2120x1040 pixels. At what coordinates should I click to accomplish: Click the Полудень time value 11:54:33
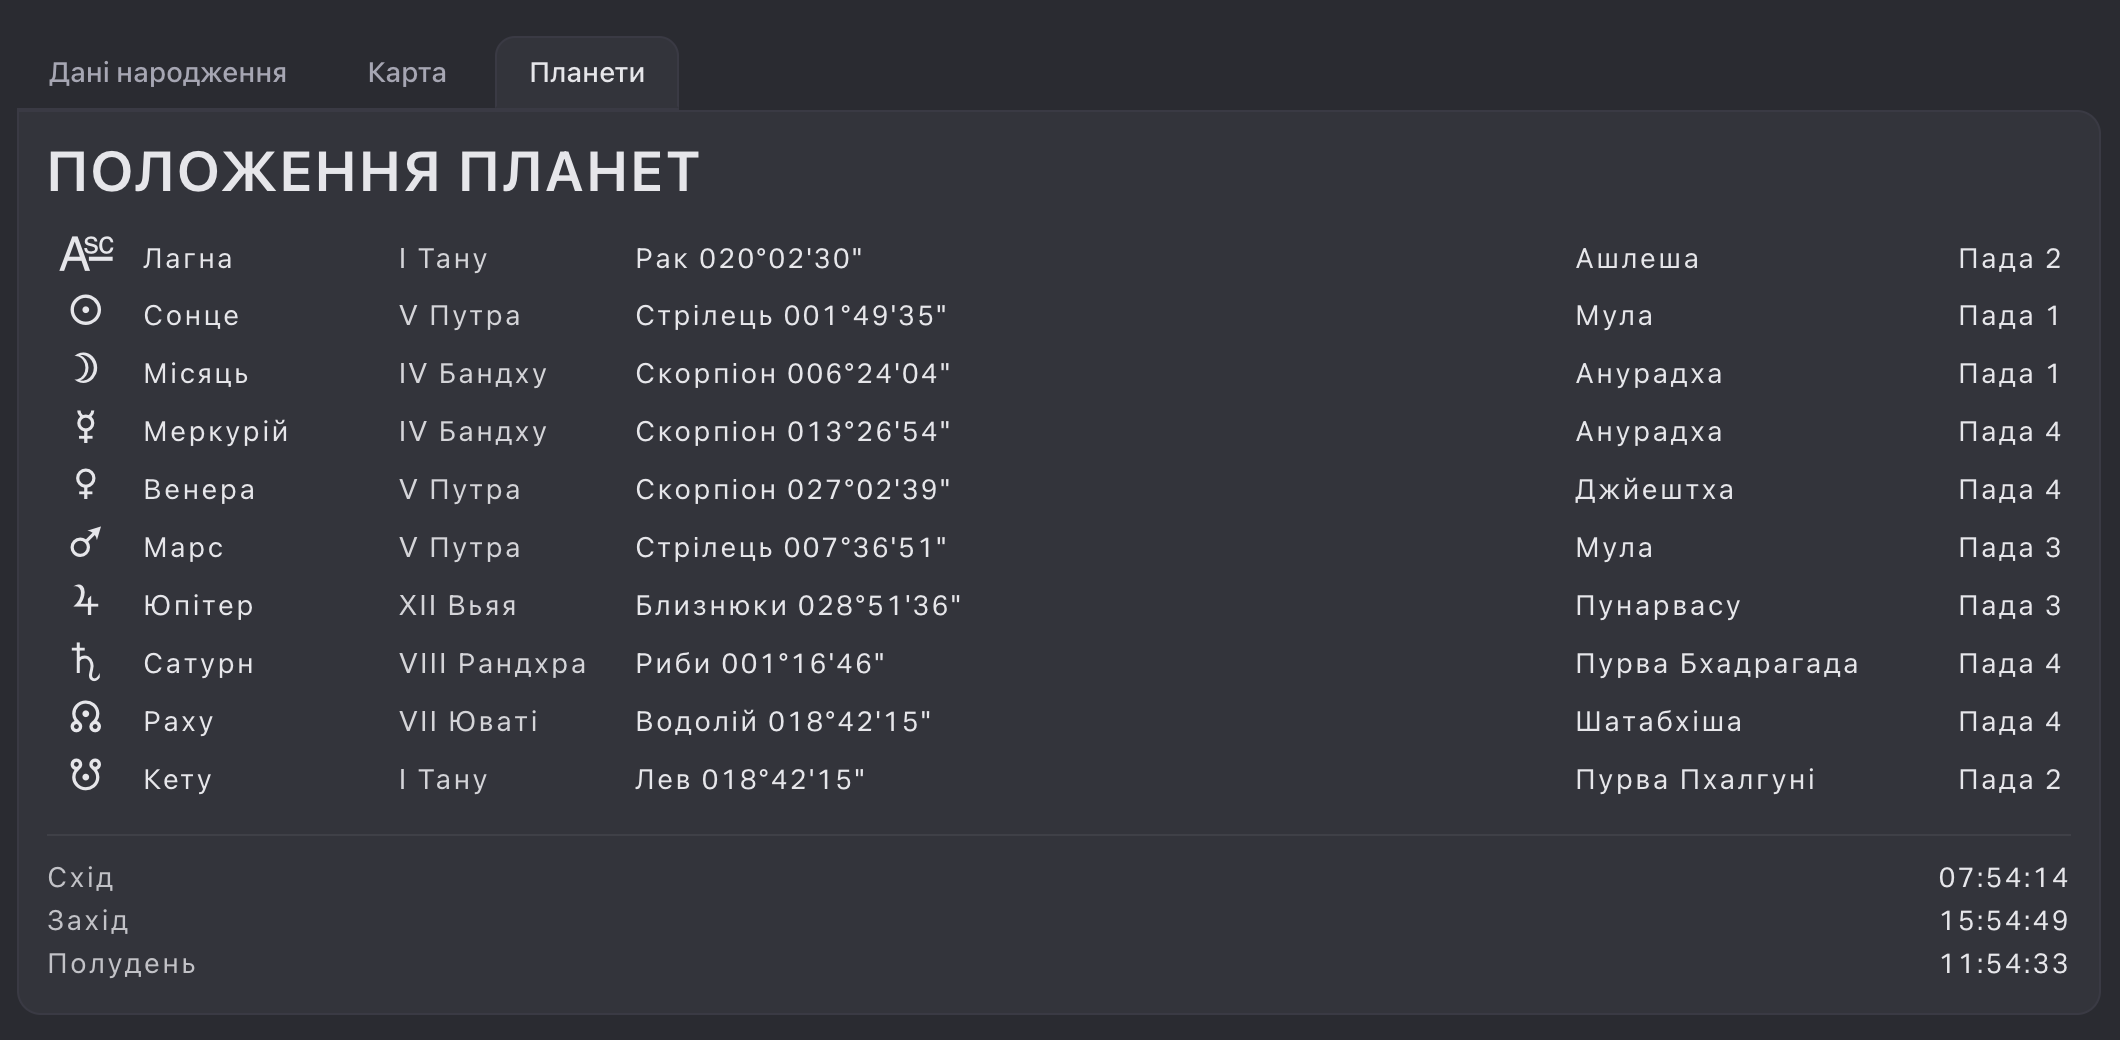pos(2003,964)
